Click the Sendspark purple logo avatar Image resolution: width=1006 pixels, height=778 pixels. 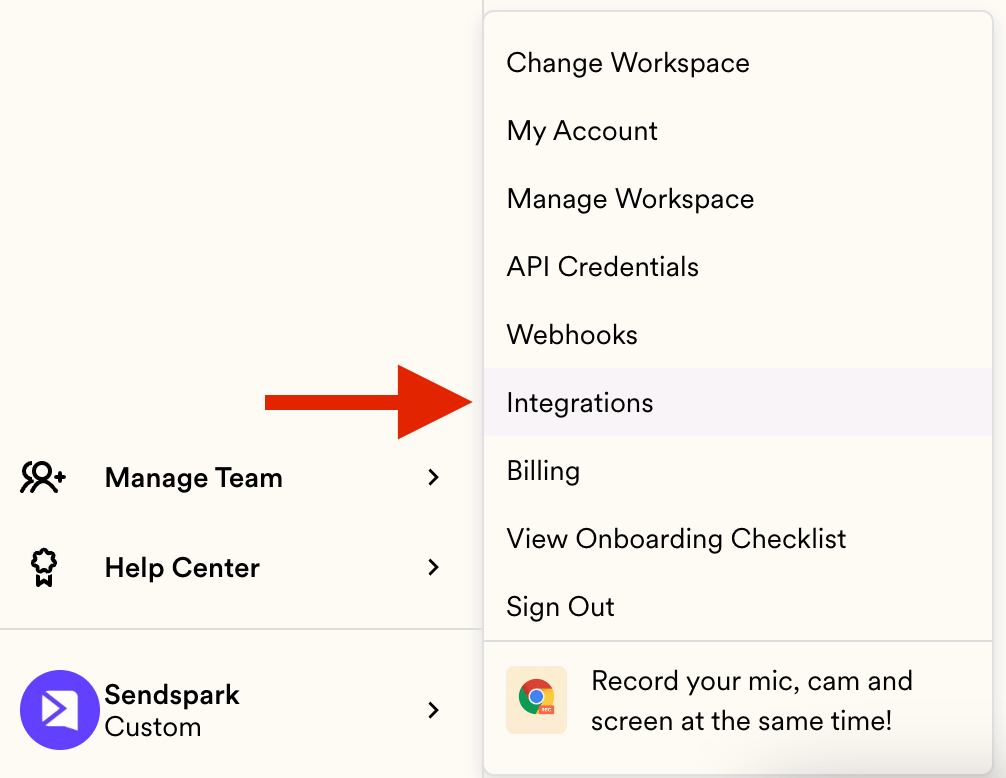[x=60, y=710]
